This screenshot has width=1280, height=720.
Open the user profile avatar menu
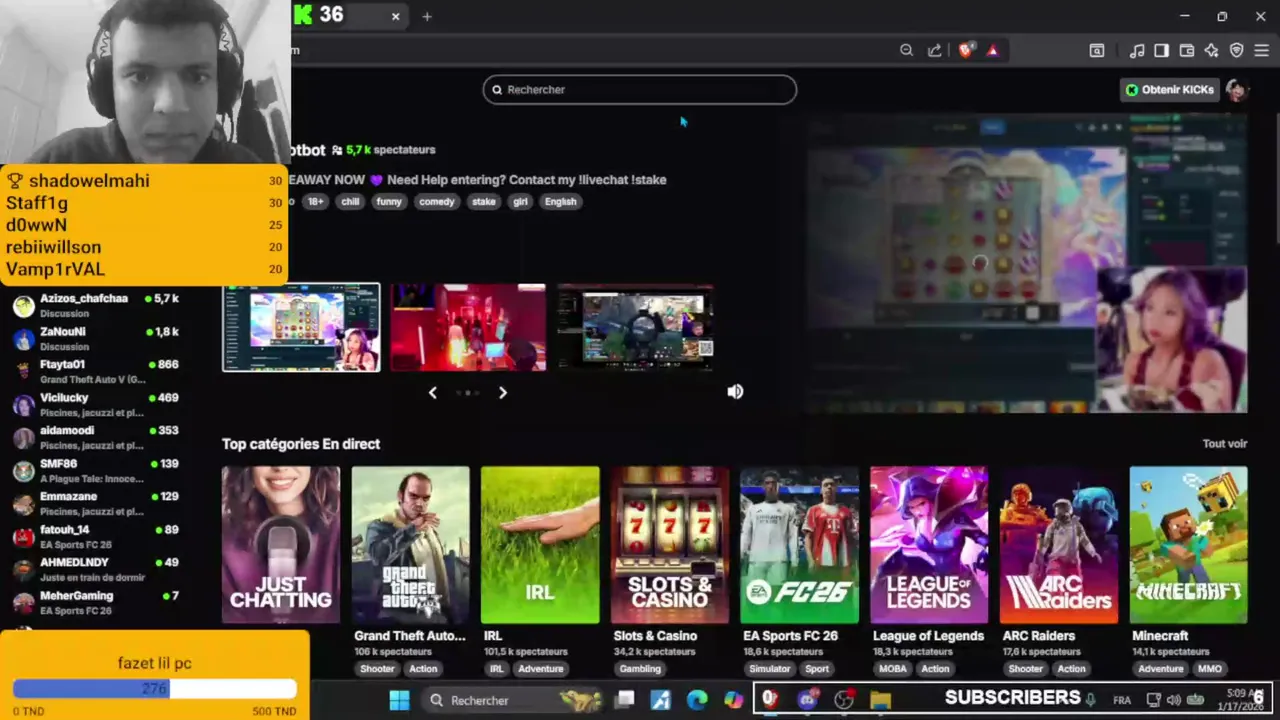1237,89
